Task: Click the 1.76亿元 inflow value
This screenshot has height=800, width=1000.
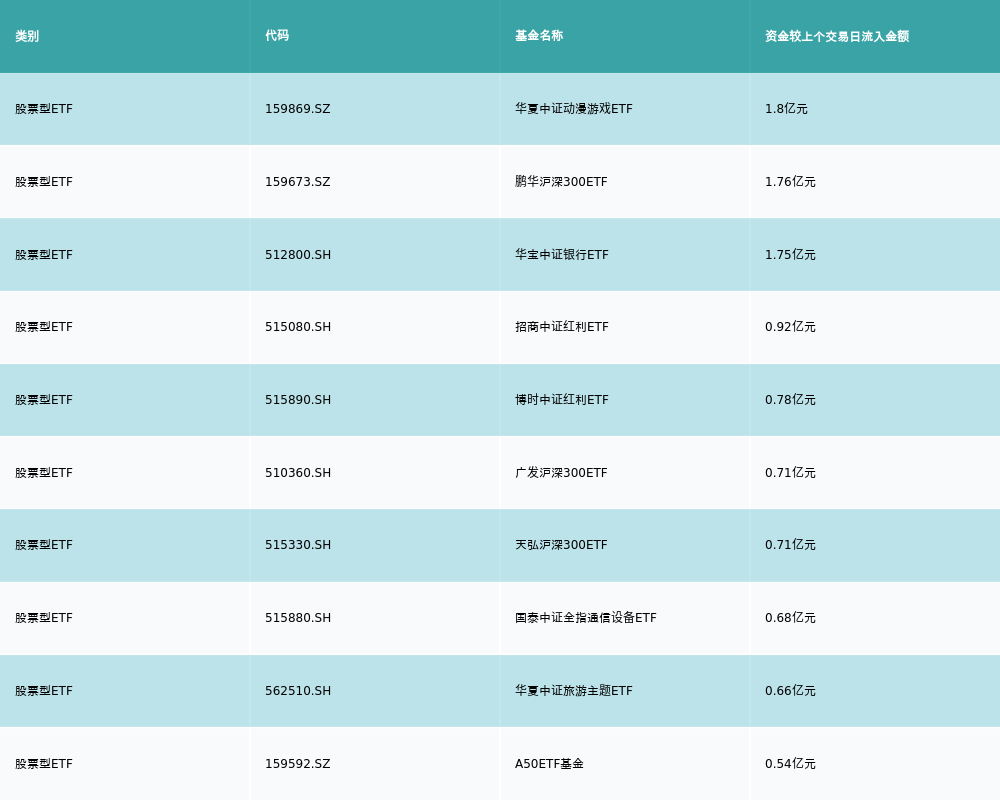Action: pos(790,182)
